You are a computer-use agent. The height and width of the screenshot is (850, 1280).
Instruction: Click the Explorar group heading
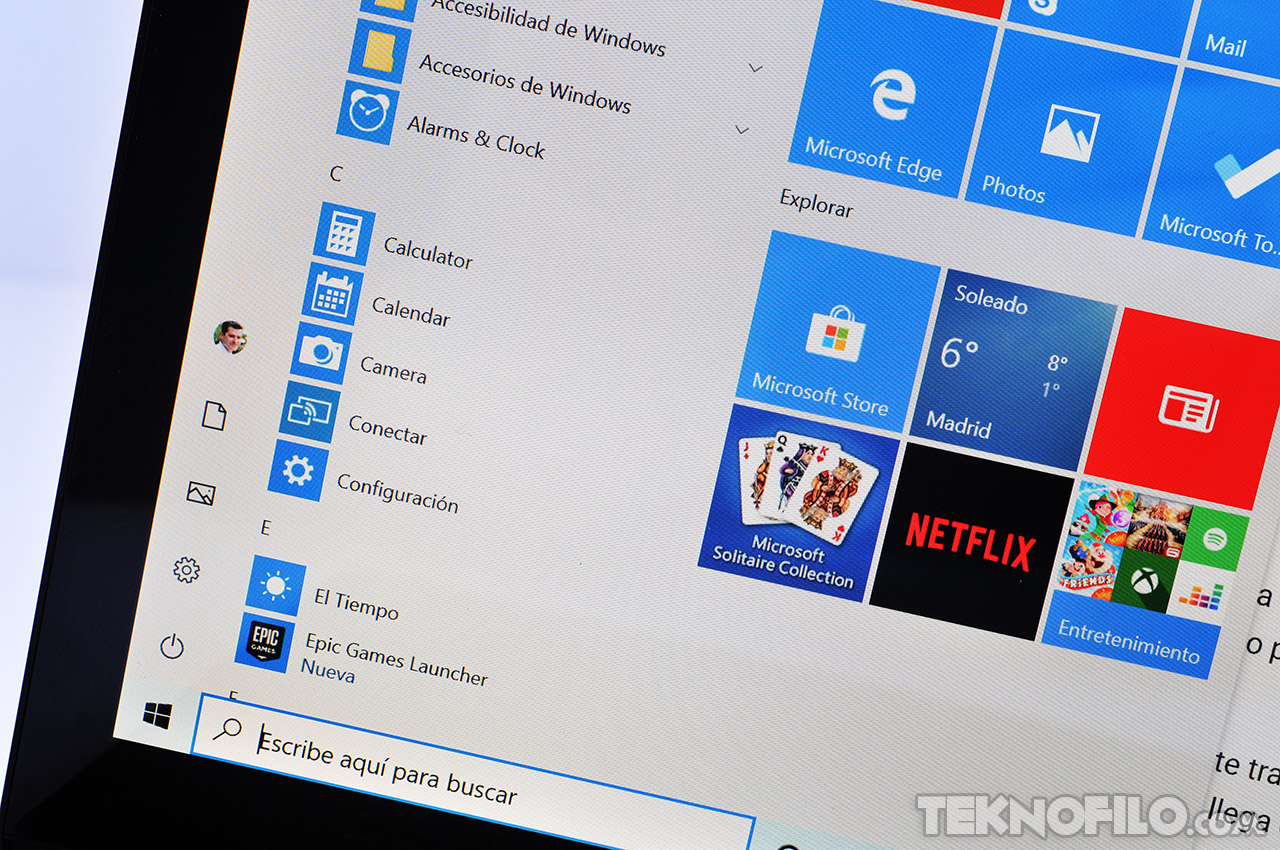tap(817, 202)
